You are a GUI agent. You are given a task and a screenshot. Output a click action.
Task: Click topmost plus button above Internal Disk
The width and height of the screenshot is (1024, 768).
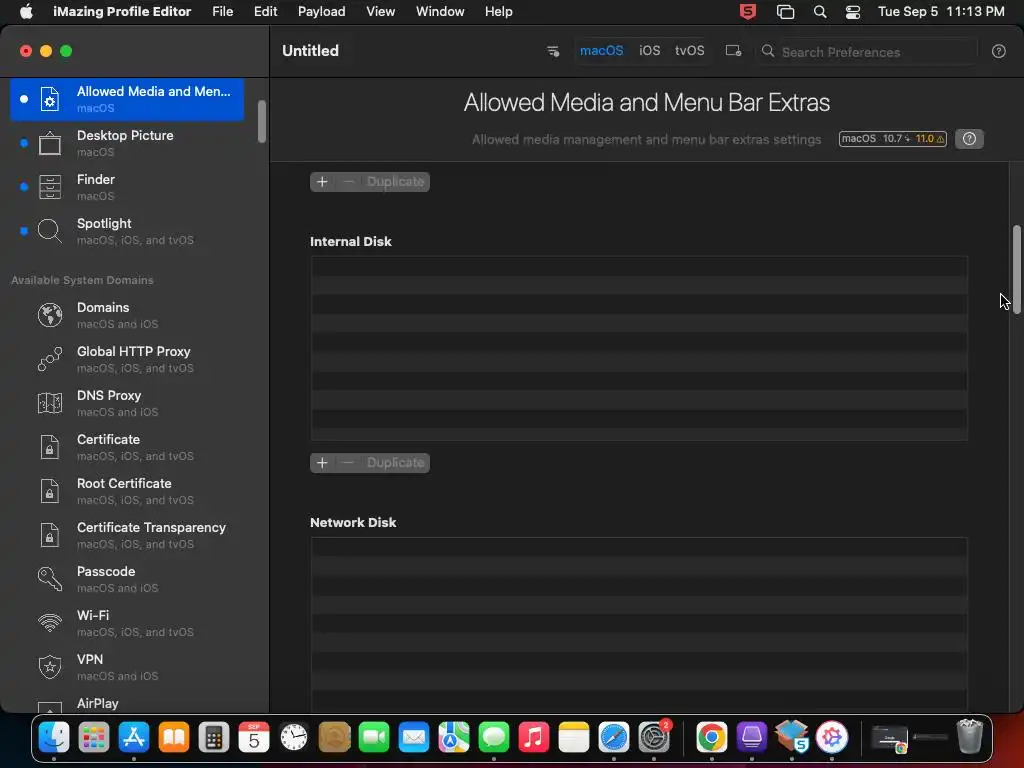point(322,182)
